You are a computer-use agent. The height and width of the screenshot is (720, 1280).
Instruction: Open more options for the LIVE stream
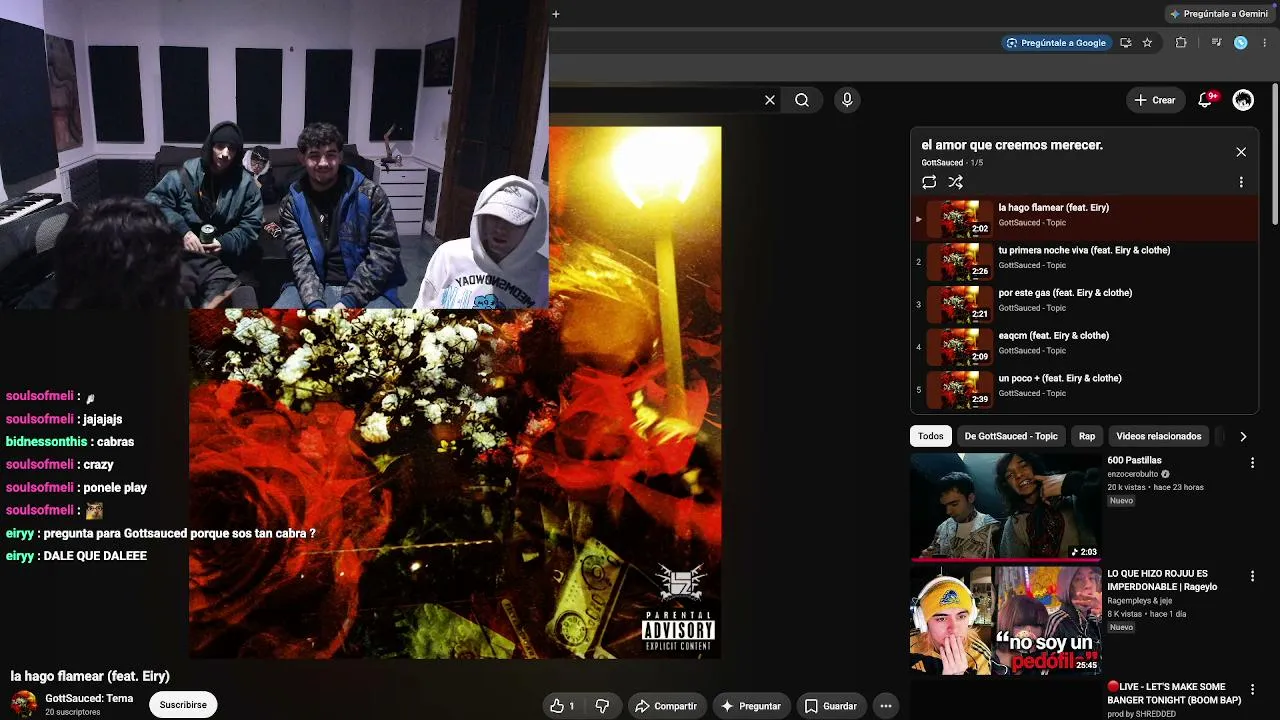pos(1252,690)
